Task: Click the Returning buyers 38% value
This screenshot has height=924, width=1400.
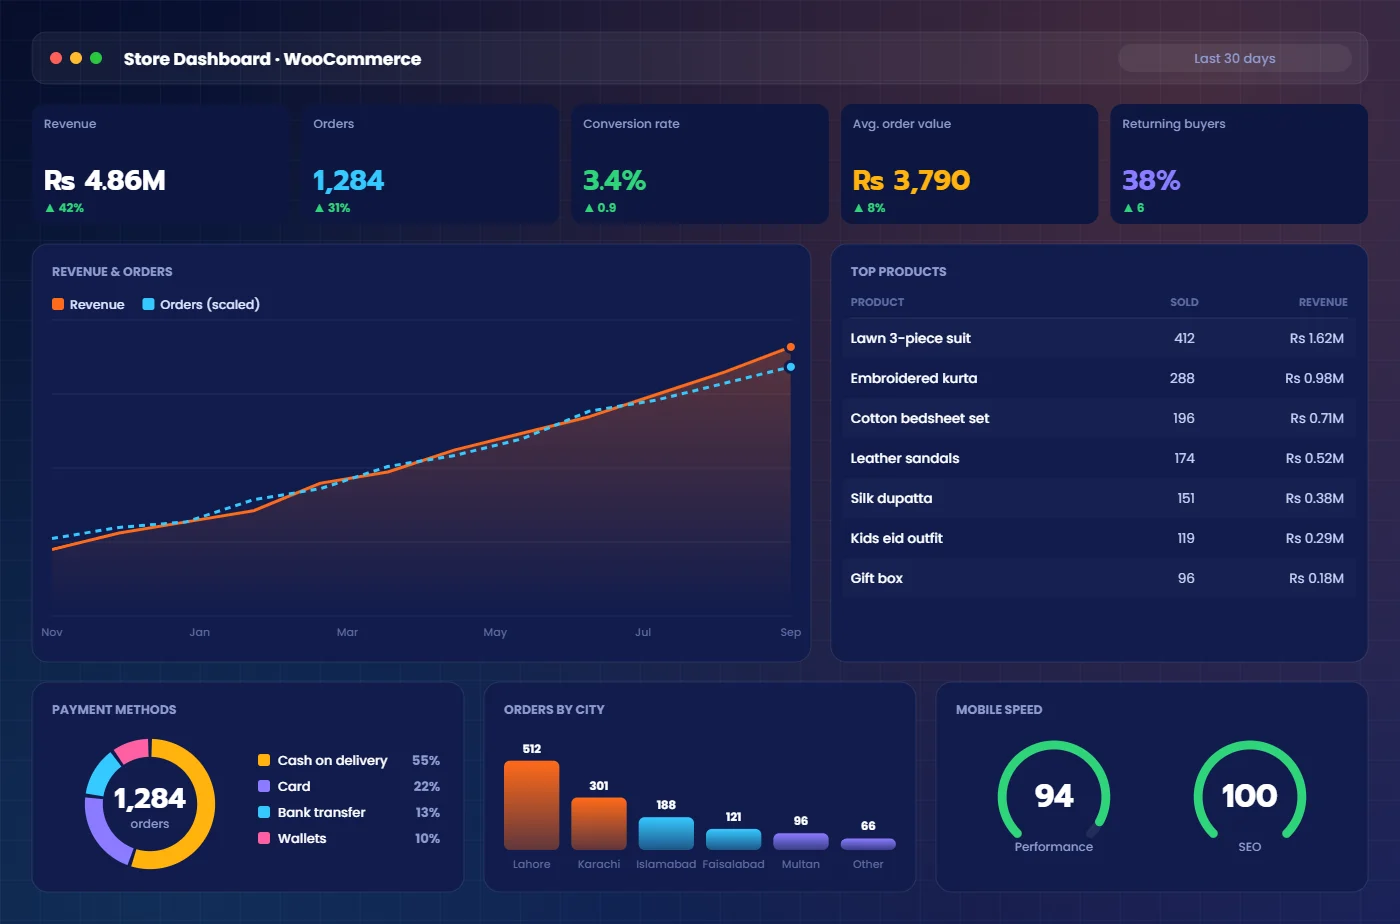Action: (x=1151, y=180)
